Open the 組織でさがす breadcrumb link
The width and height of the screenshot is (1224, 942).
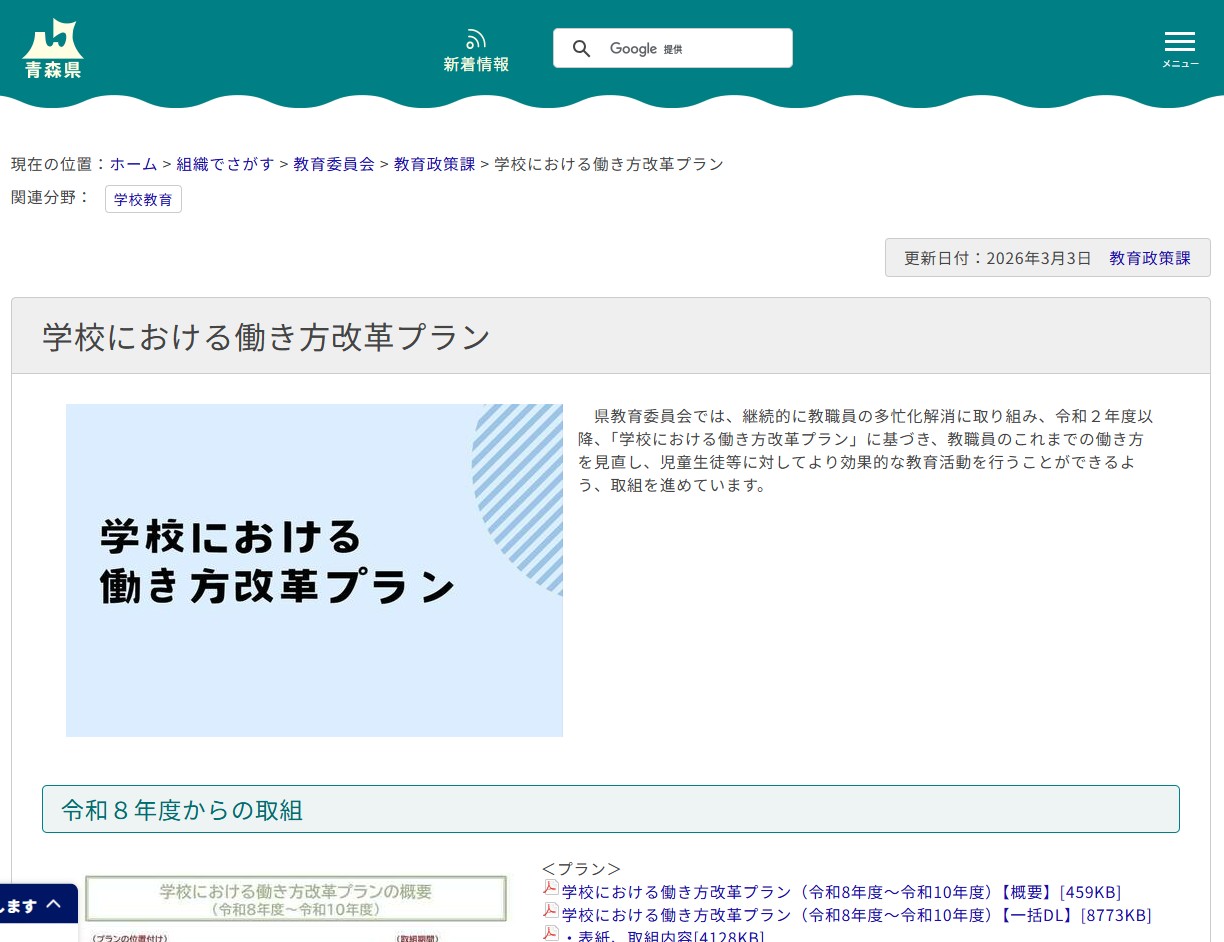[x=225, y=164]
